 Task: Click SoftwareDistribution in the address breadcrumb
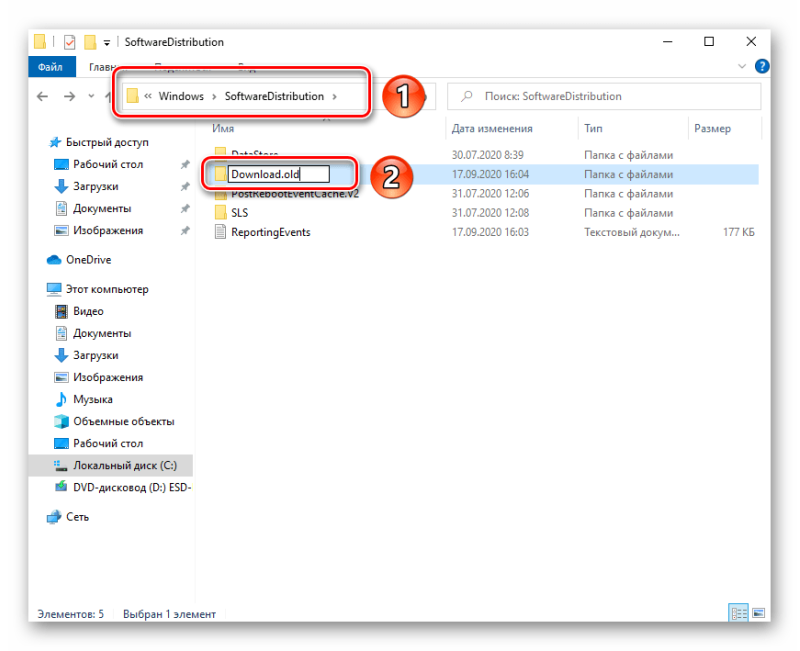274,96
